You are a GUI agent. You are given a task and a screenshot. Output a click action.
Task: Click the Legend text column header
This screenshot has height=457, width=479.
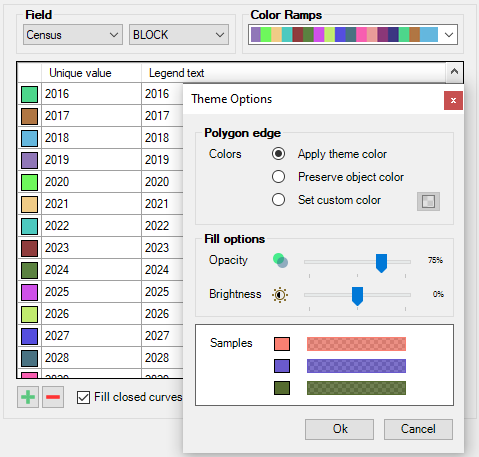[176, 73]
